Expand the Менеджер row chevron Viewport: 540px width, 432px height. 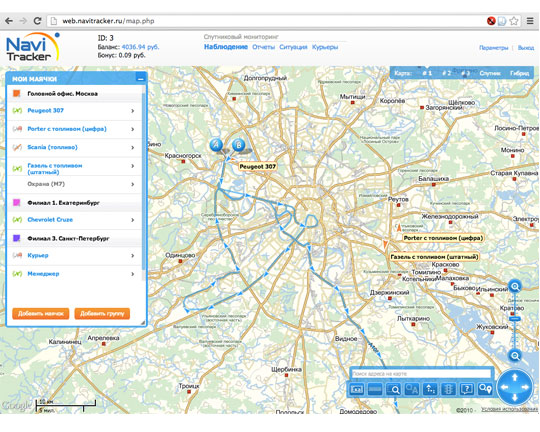(x=133, y=274)
